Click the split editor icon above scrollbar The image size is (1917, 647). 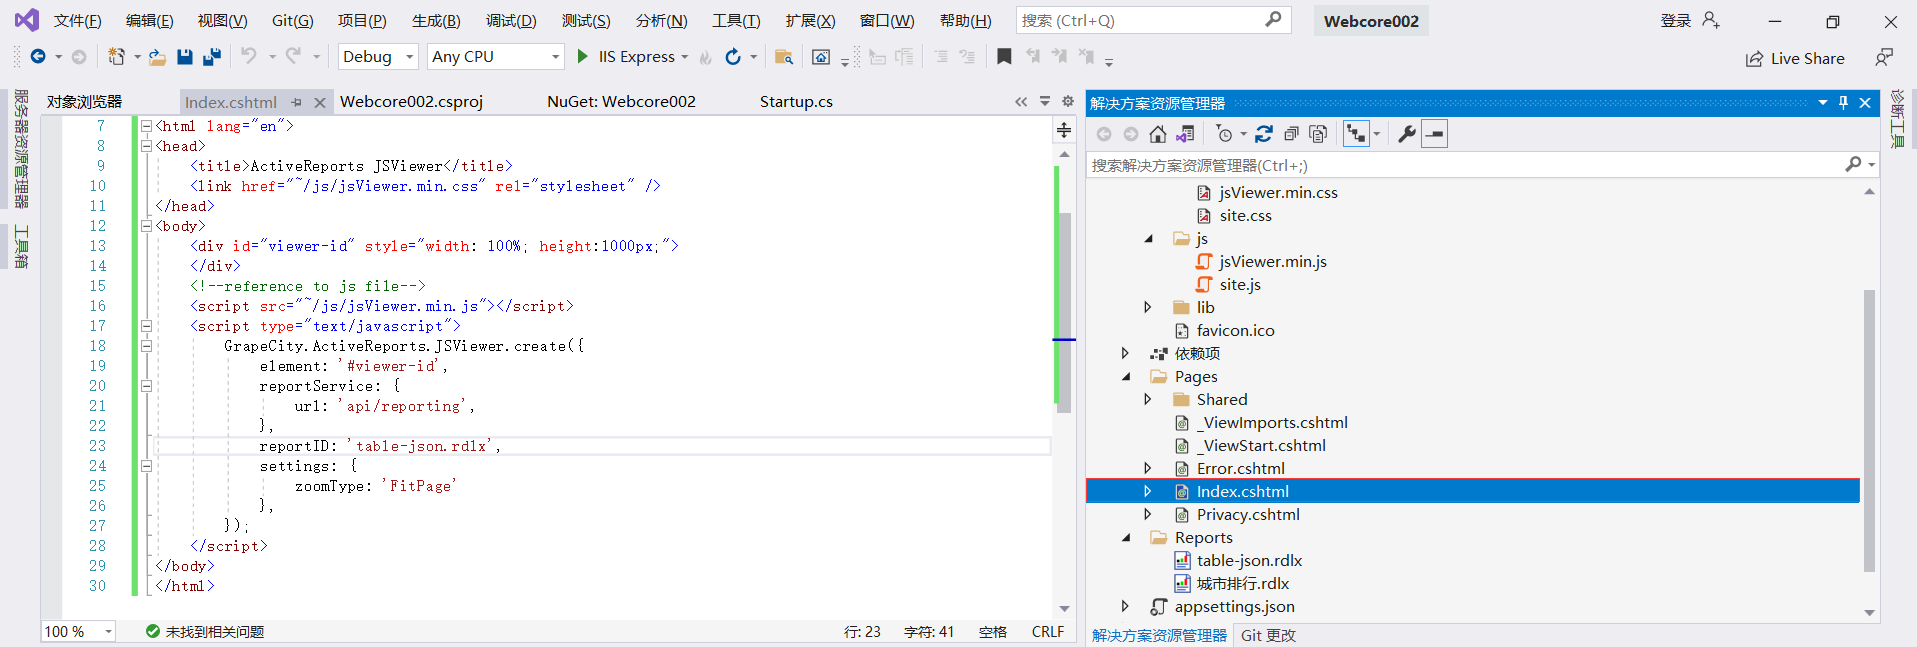coord(1064,130)
